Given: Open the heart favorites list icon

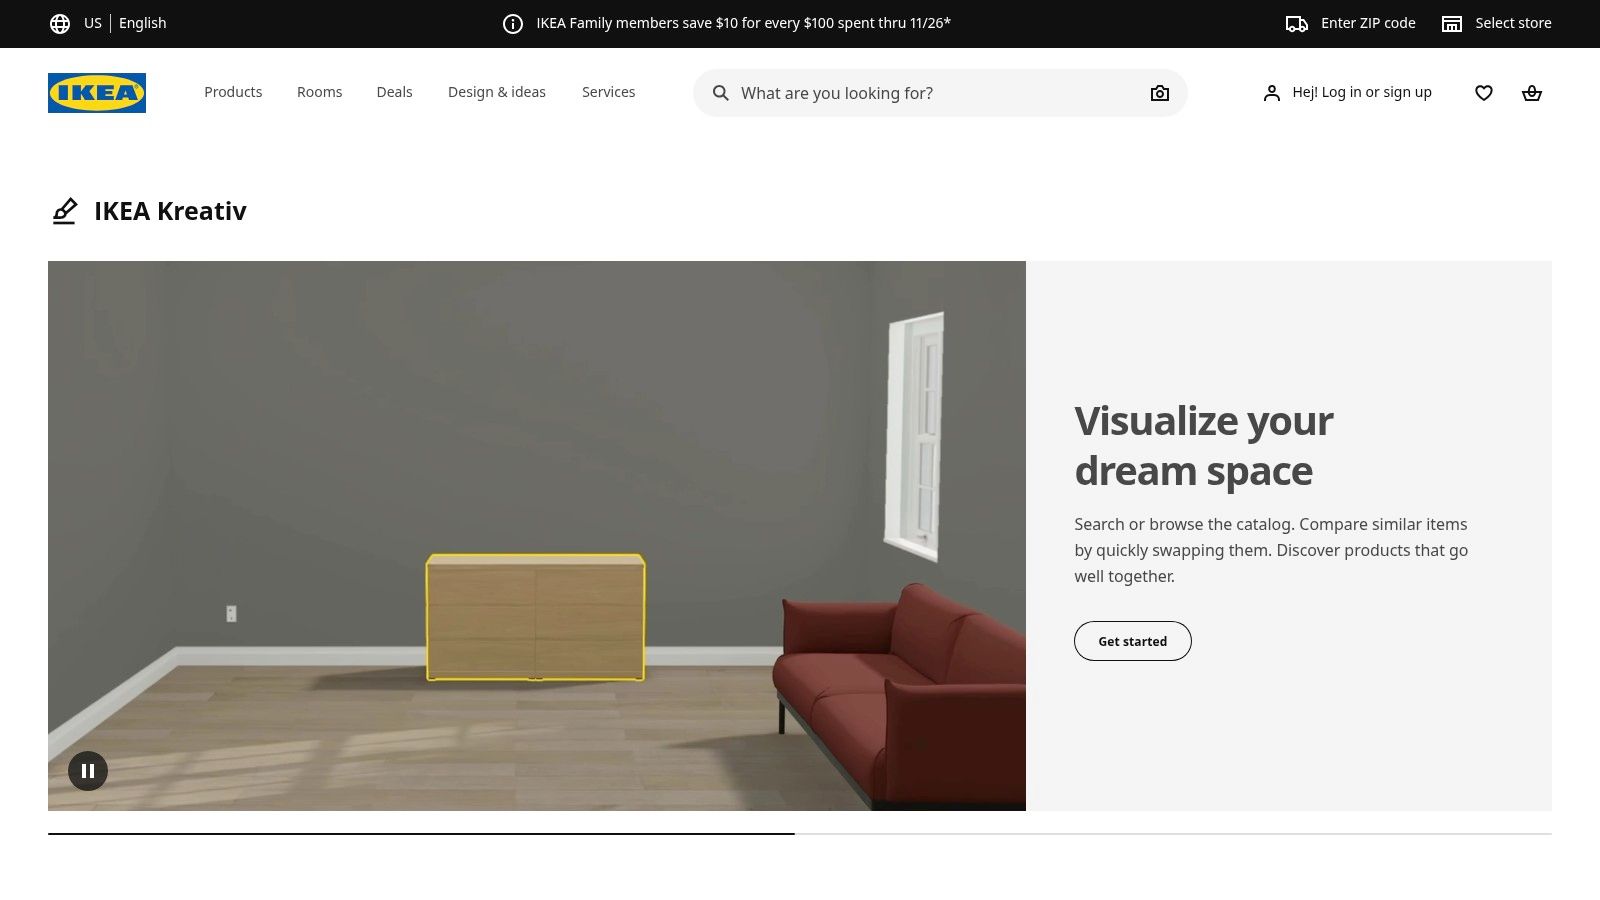Looking at the screenshot, I should (x=1484, y=93).
